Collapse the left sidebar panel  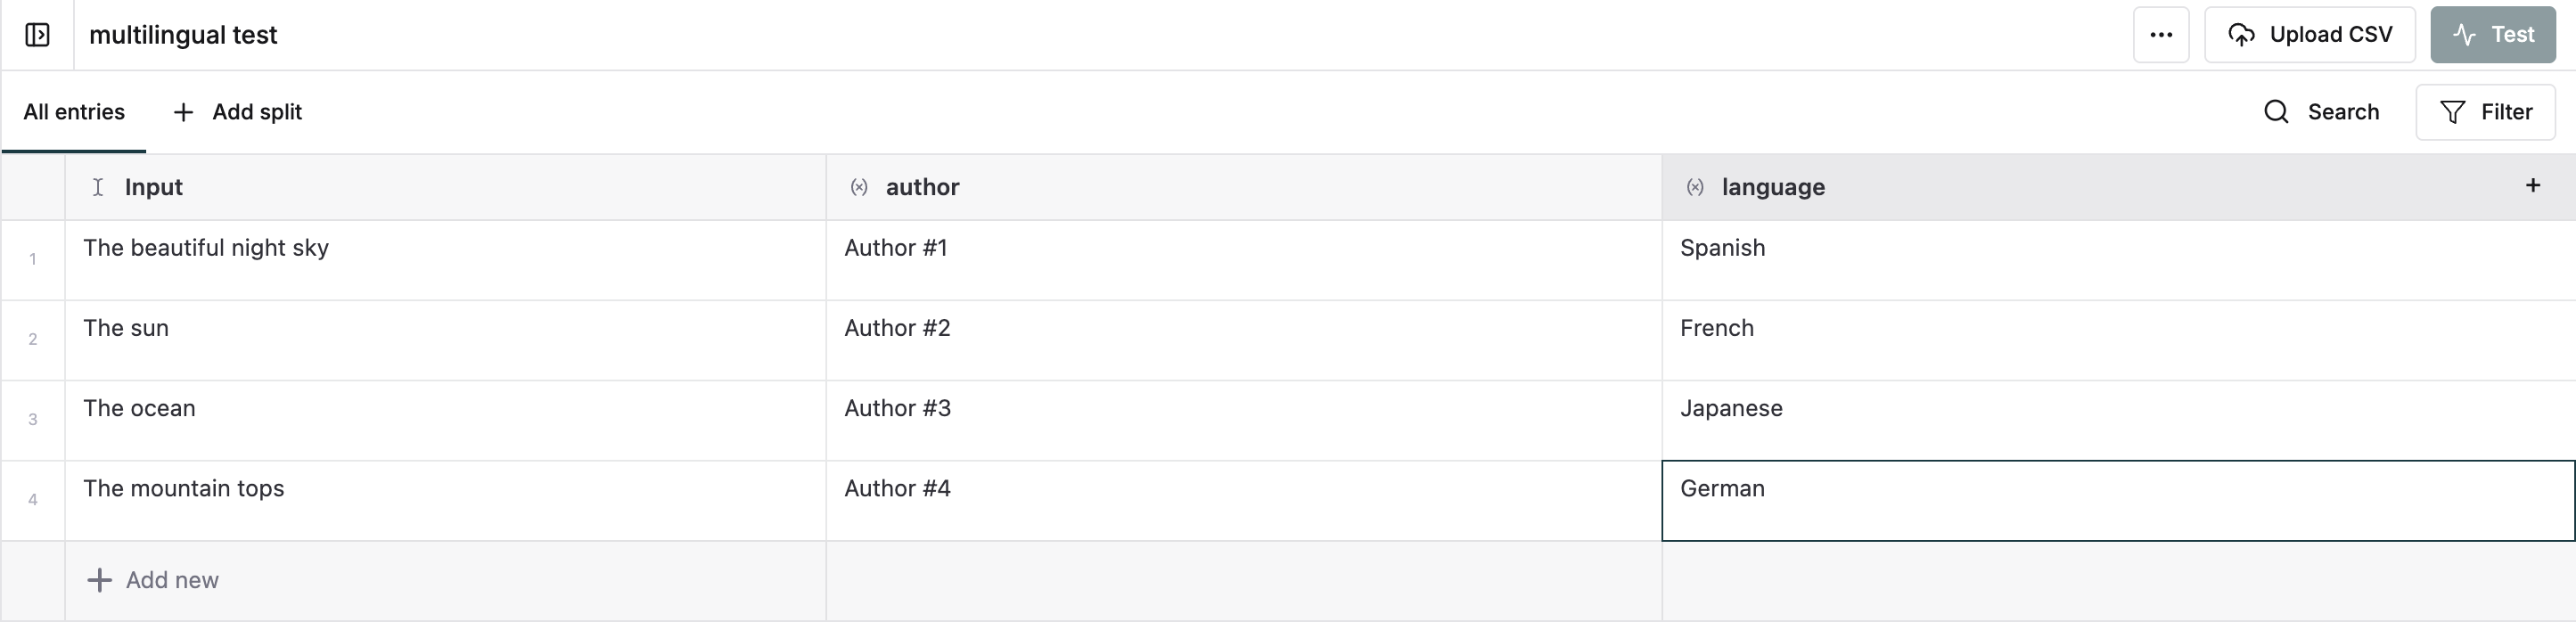click(37, 34)
